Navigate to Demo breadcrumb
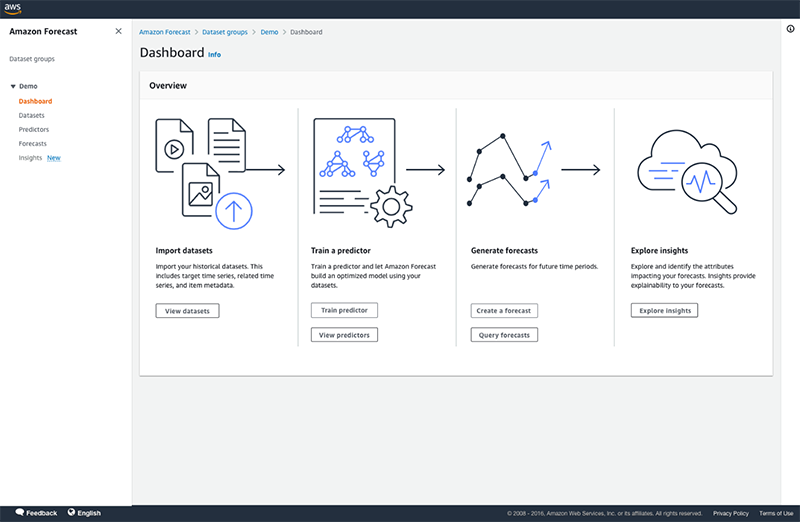This screenshot has height=522, width=800. tap(269, 32)
